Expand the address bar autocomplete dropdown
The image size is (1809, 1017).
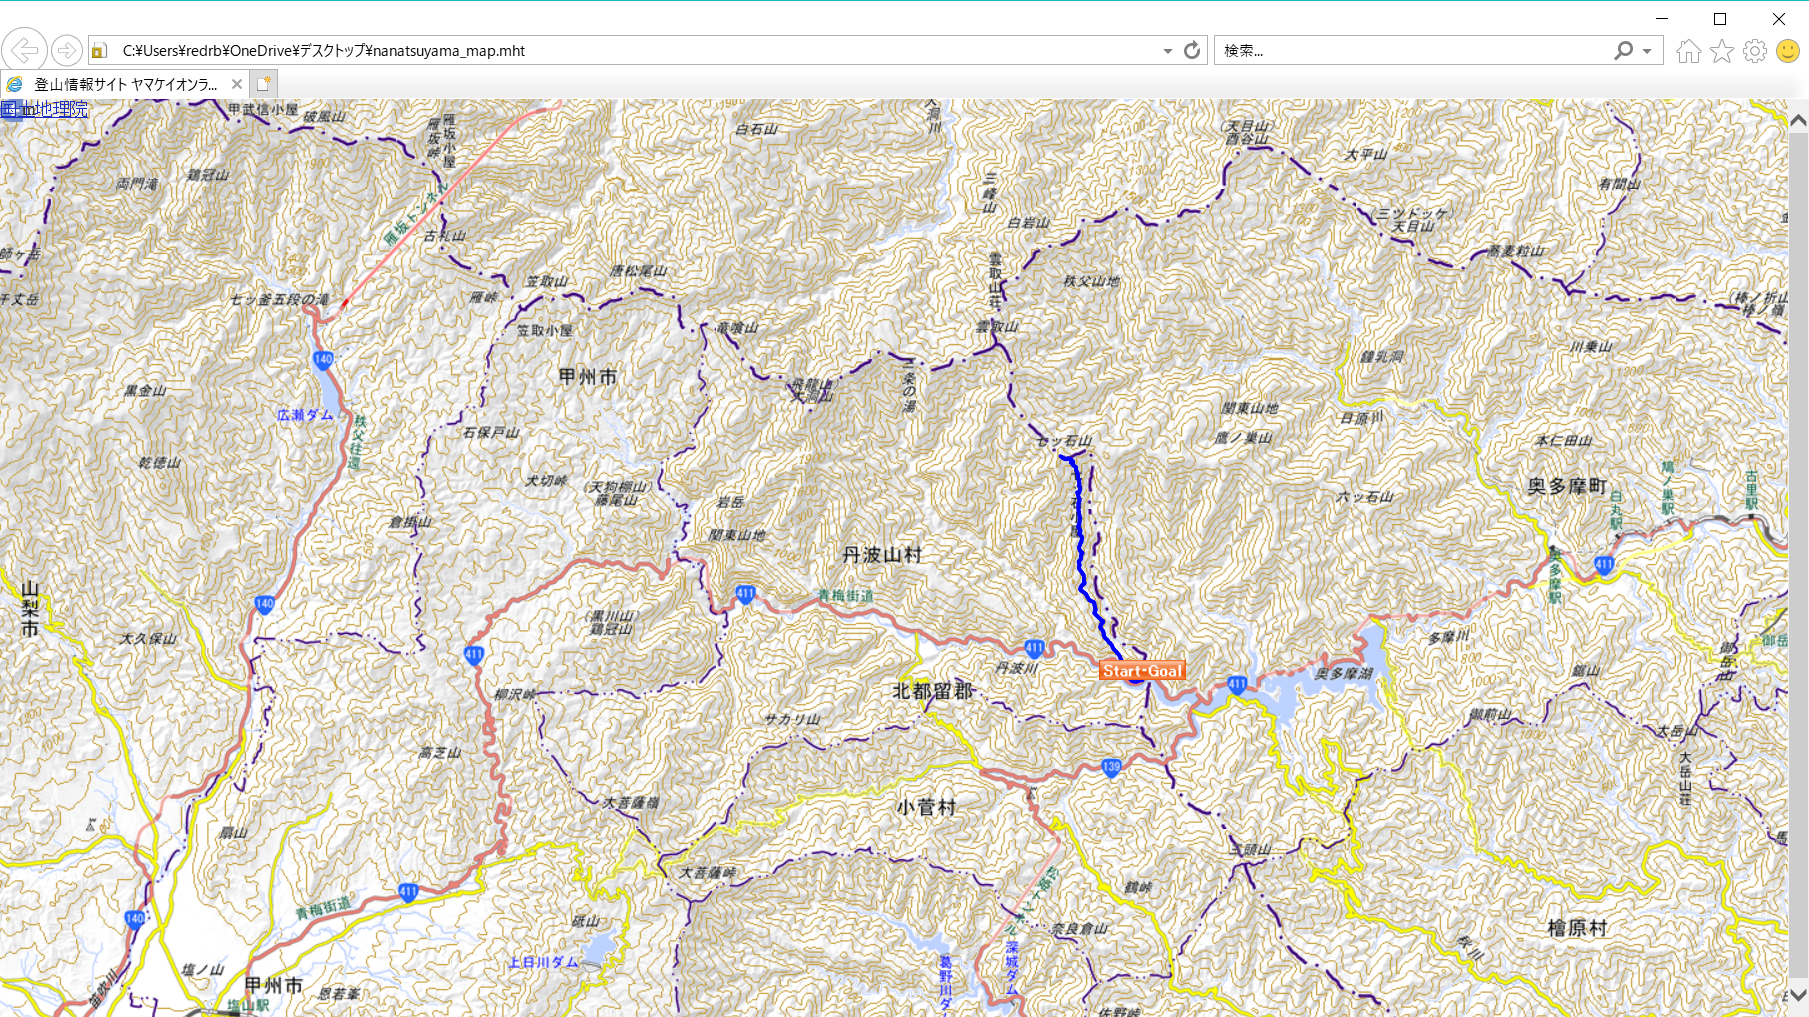point(1167,51)
